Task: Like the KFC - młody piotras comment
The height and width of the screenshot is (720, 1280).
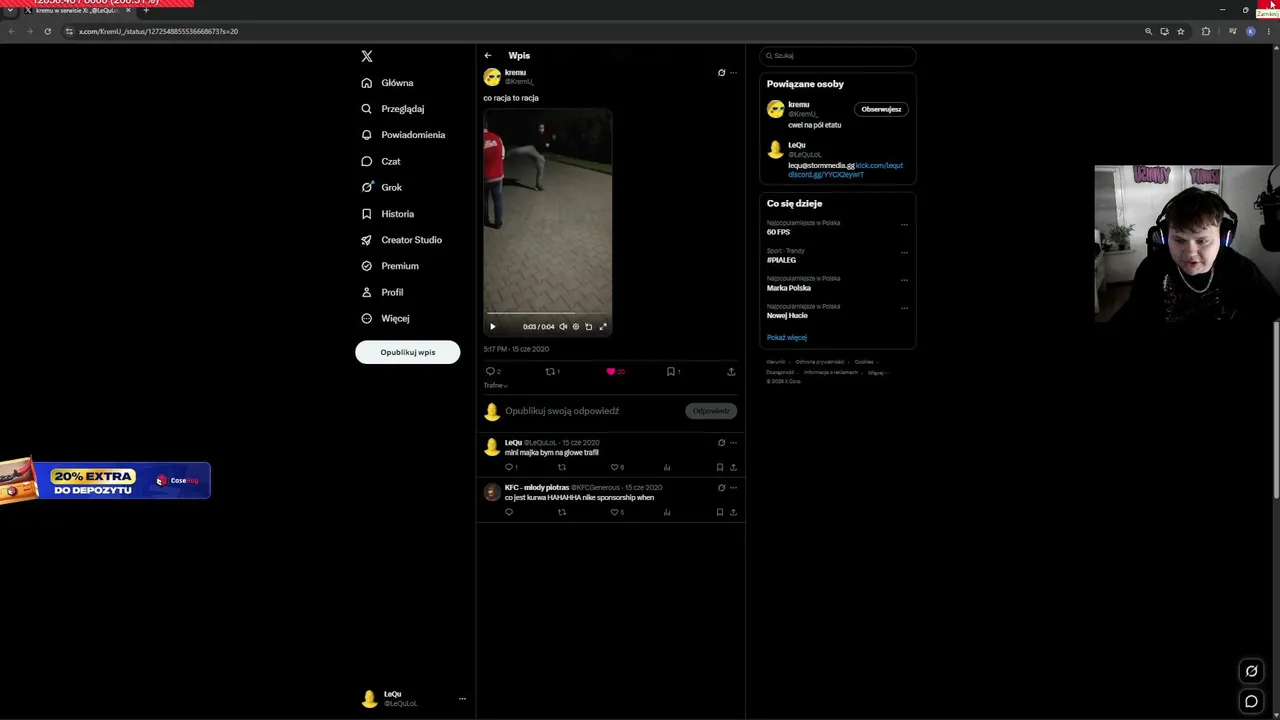Action: pyautogui.click(x=616, y=512)
